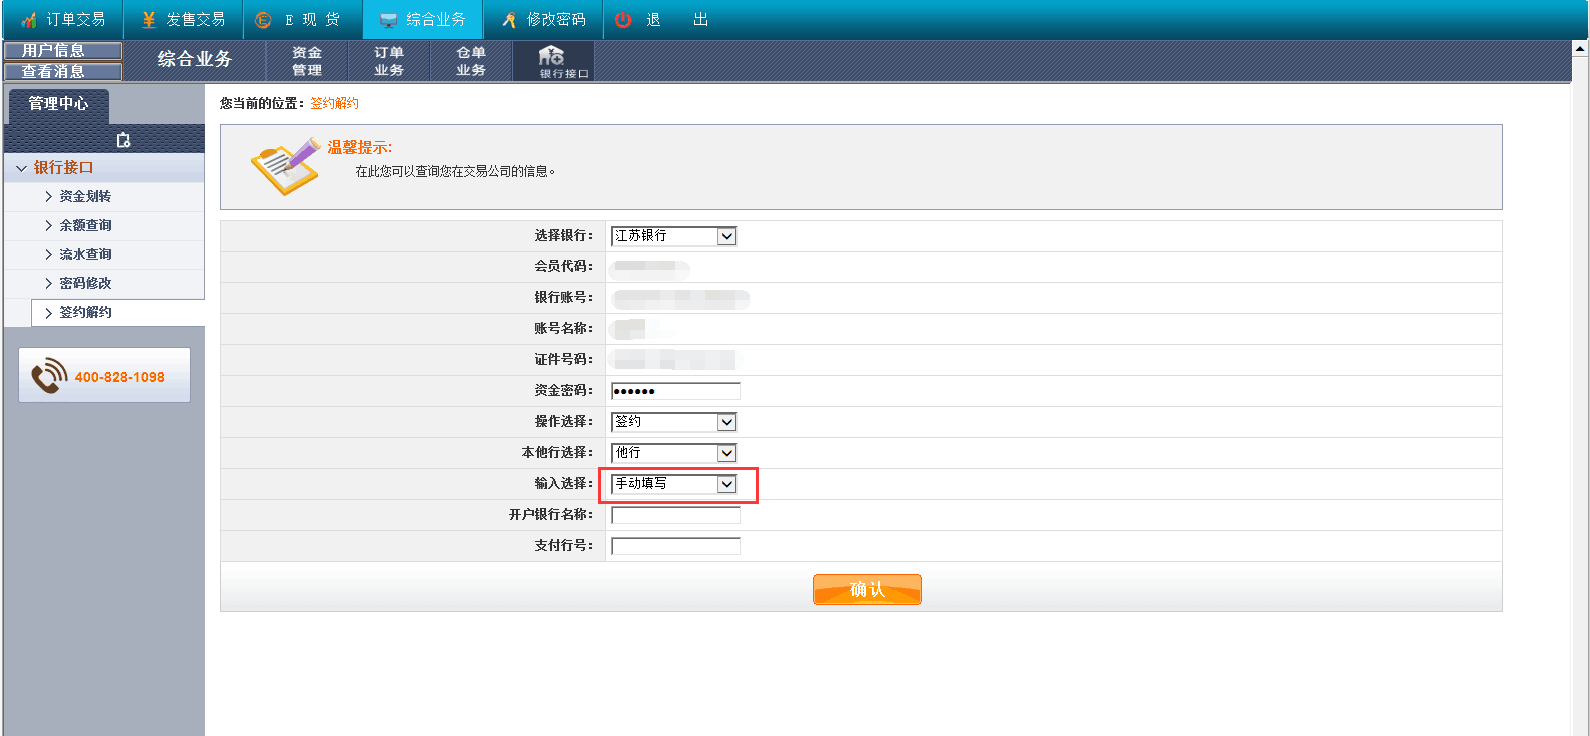Expand the 操作选择 dropdown showing 签约

(673, 422)
